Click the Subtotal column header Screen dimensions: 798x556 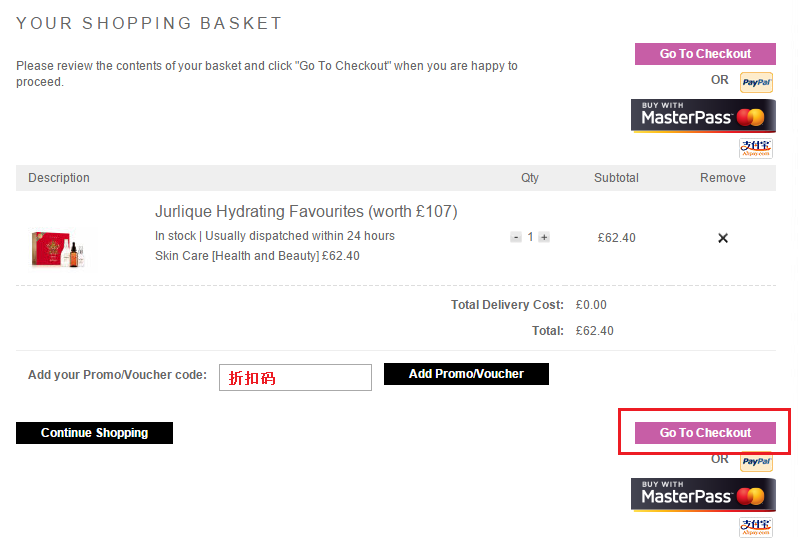[616, 178]
